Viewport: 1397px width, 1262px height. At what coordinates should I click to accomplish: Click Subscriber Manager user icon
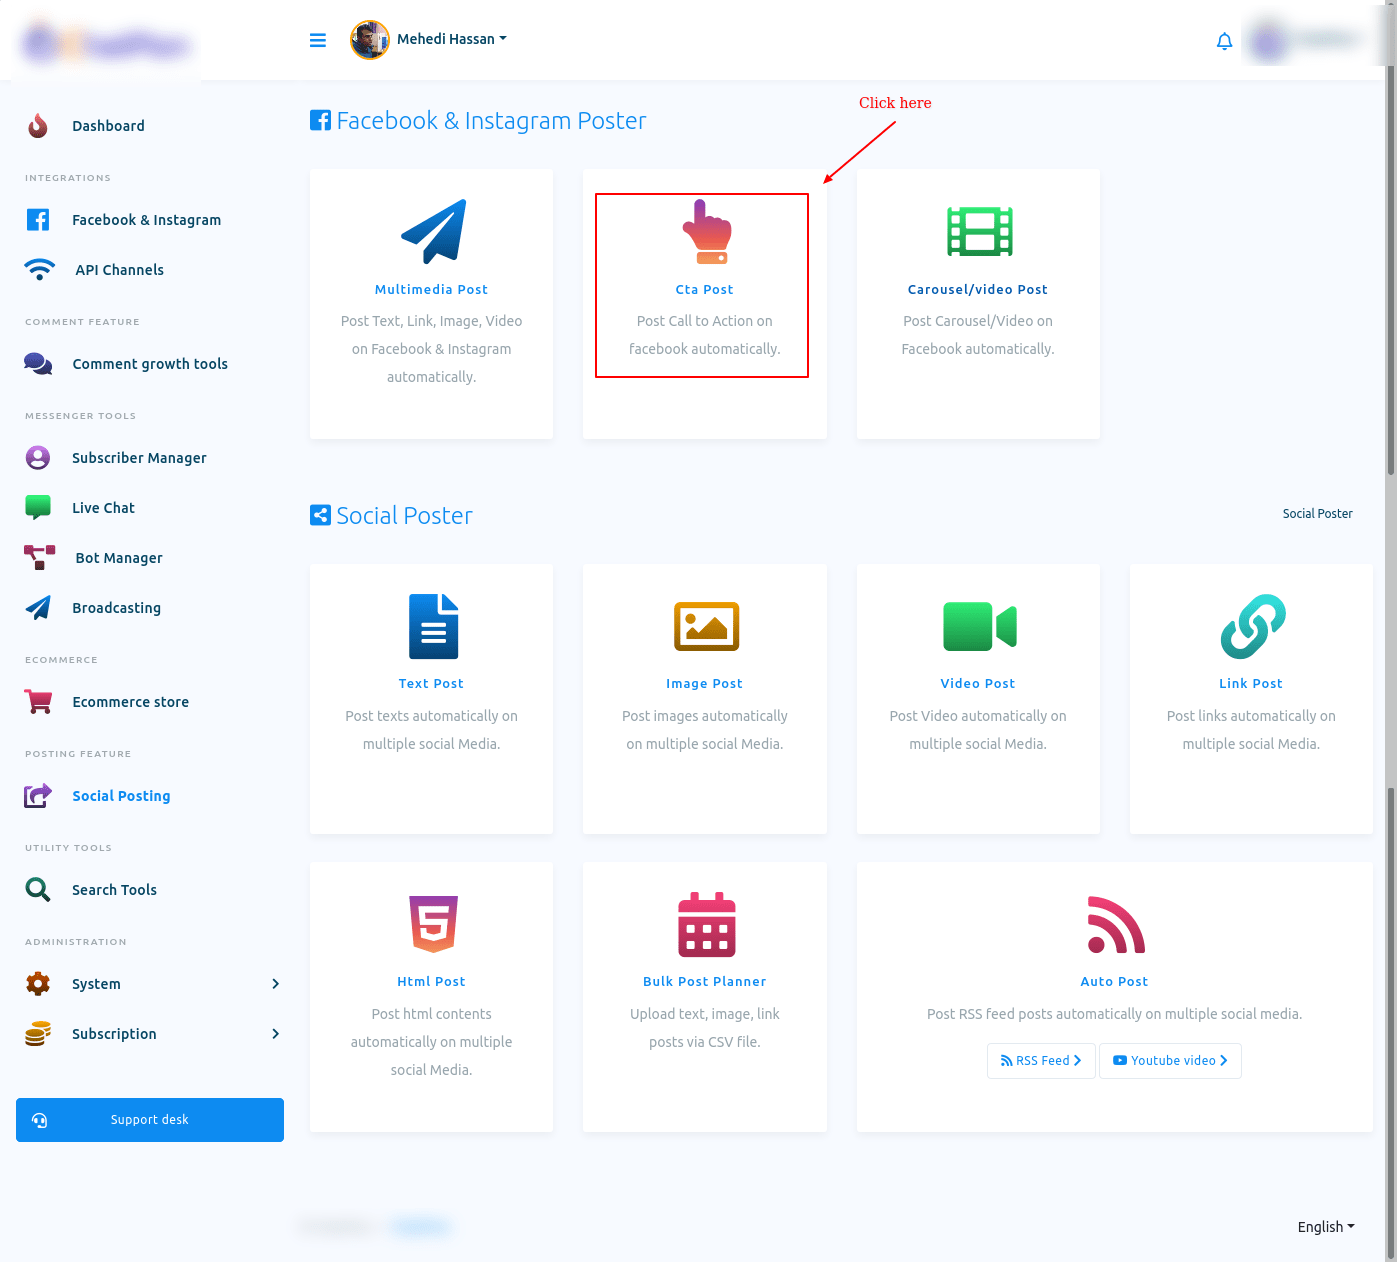pyautogui.click(x=38, y=458)
